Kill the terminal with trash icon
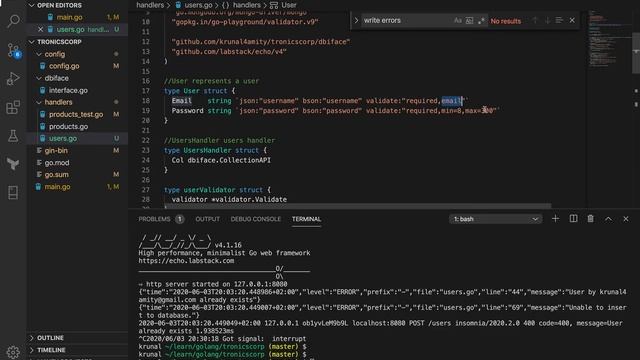This screenshot has width=640, height=360. [x=591, y=219]
